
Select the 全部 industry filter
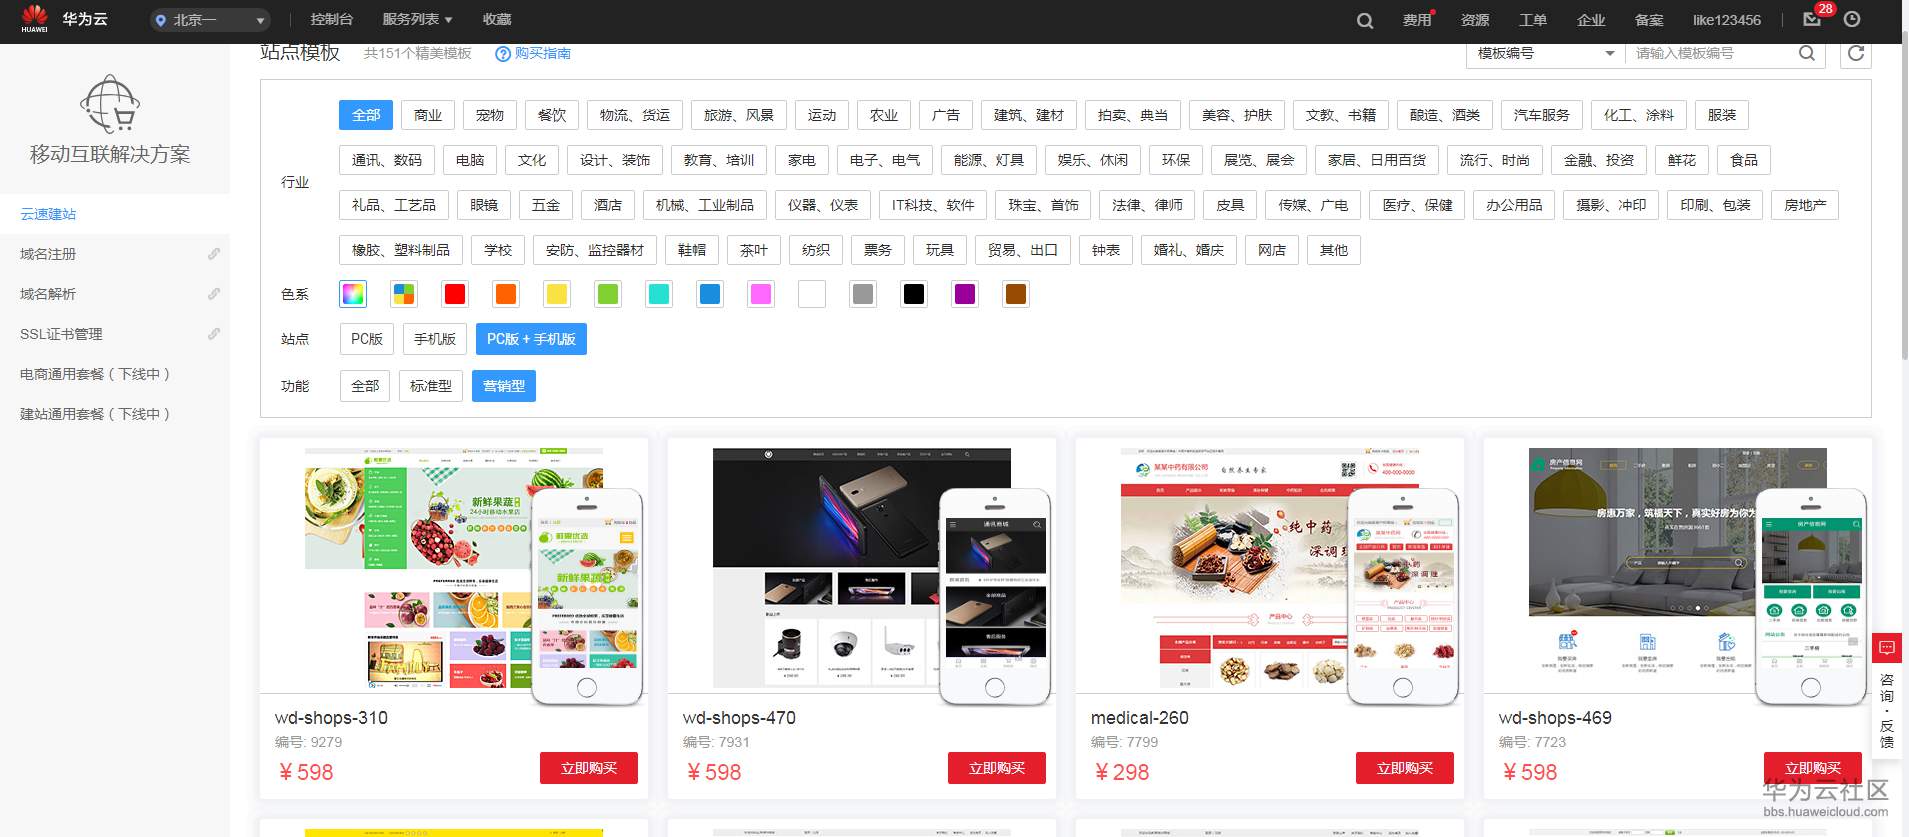point(366,115)
